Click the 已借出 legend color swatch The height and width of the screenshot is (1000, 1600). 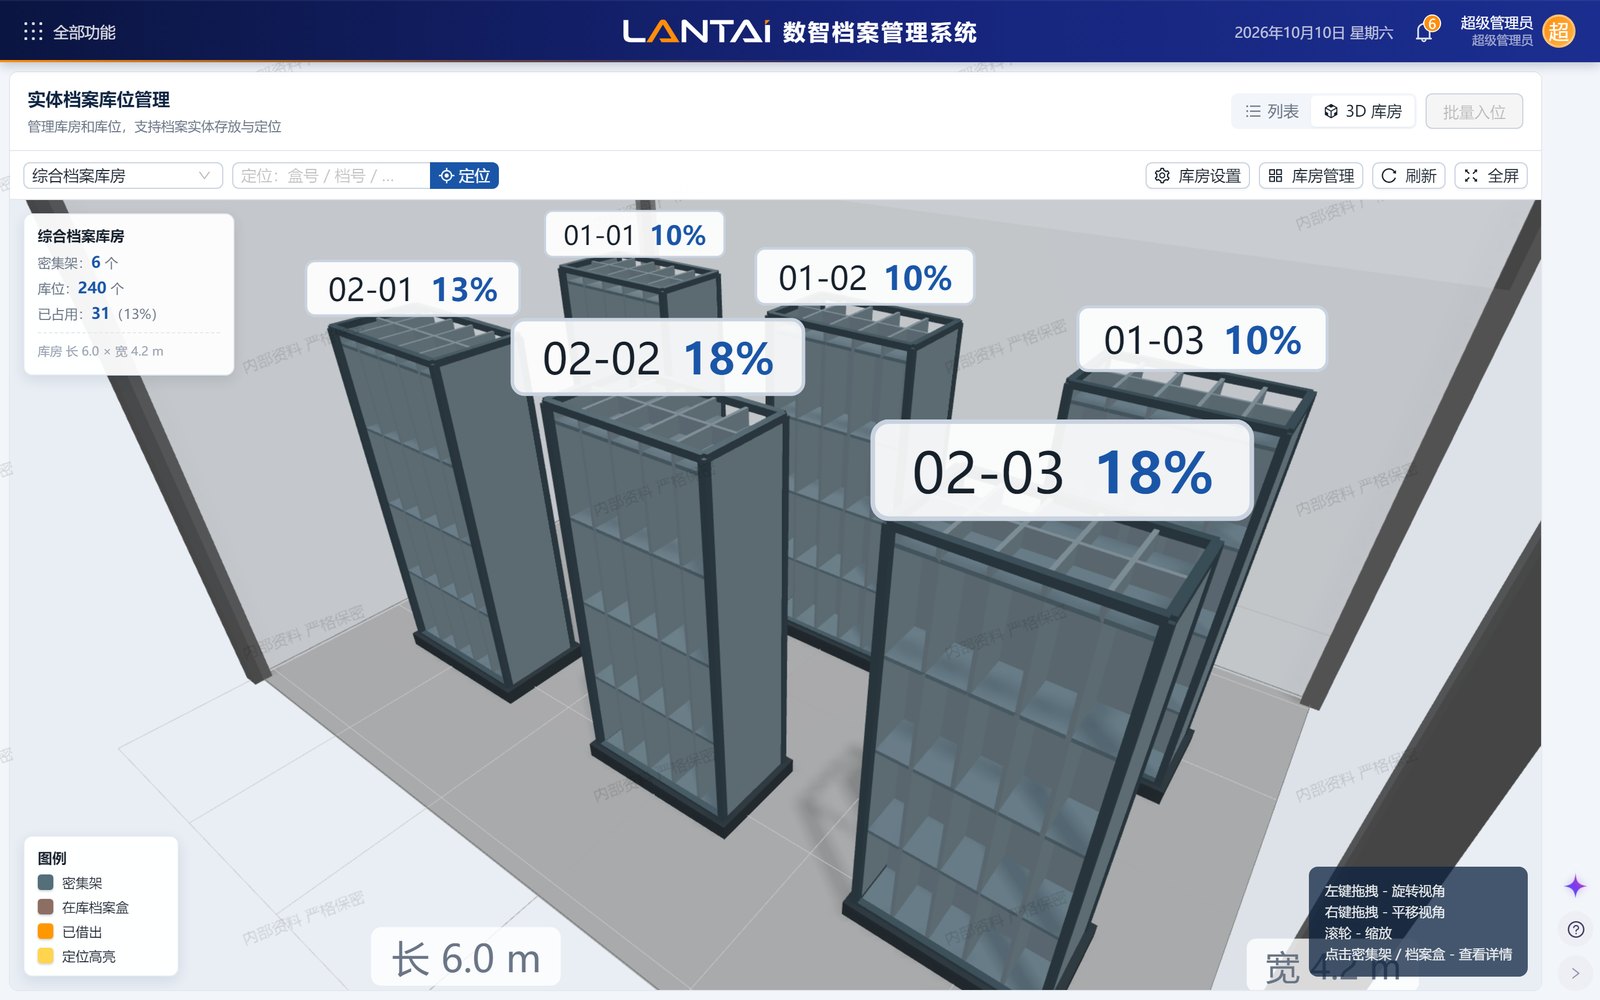pyautogui.click(x=45, y=932)
